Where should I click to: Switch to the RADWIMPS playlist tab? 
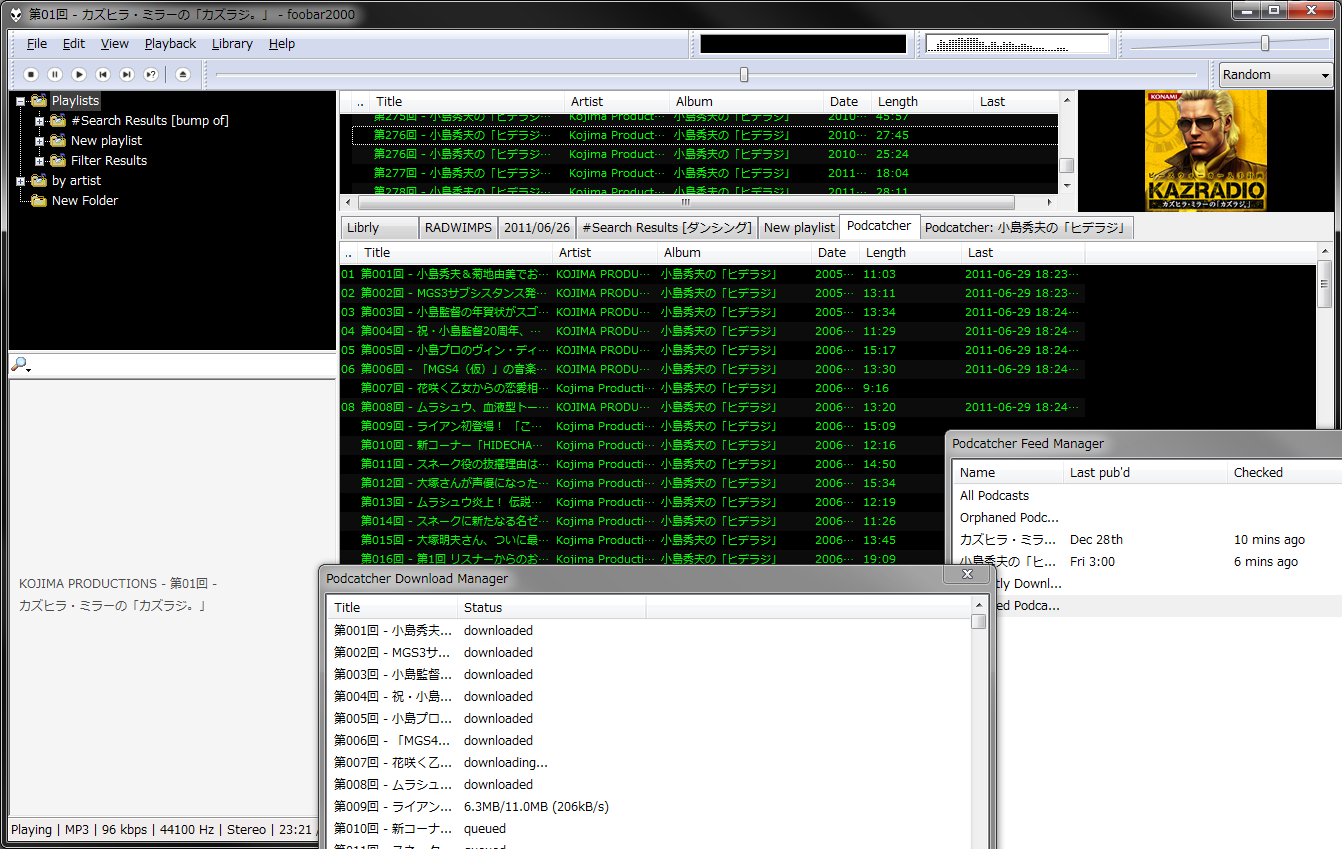(458, 228)
